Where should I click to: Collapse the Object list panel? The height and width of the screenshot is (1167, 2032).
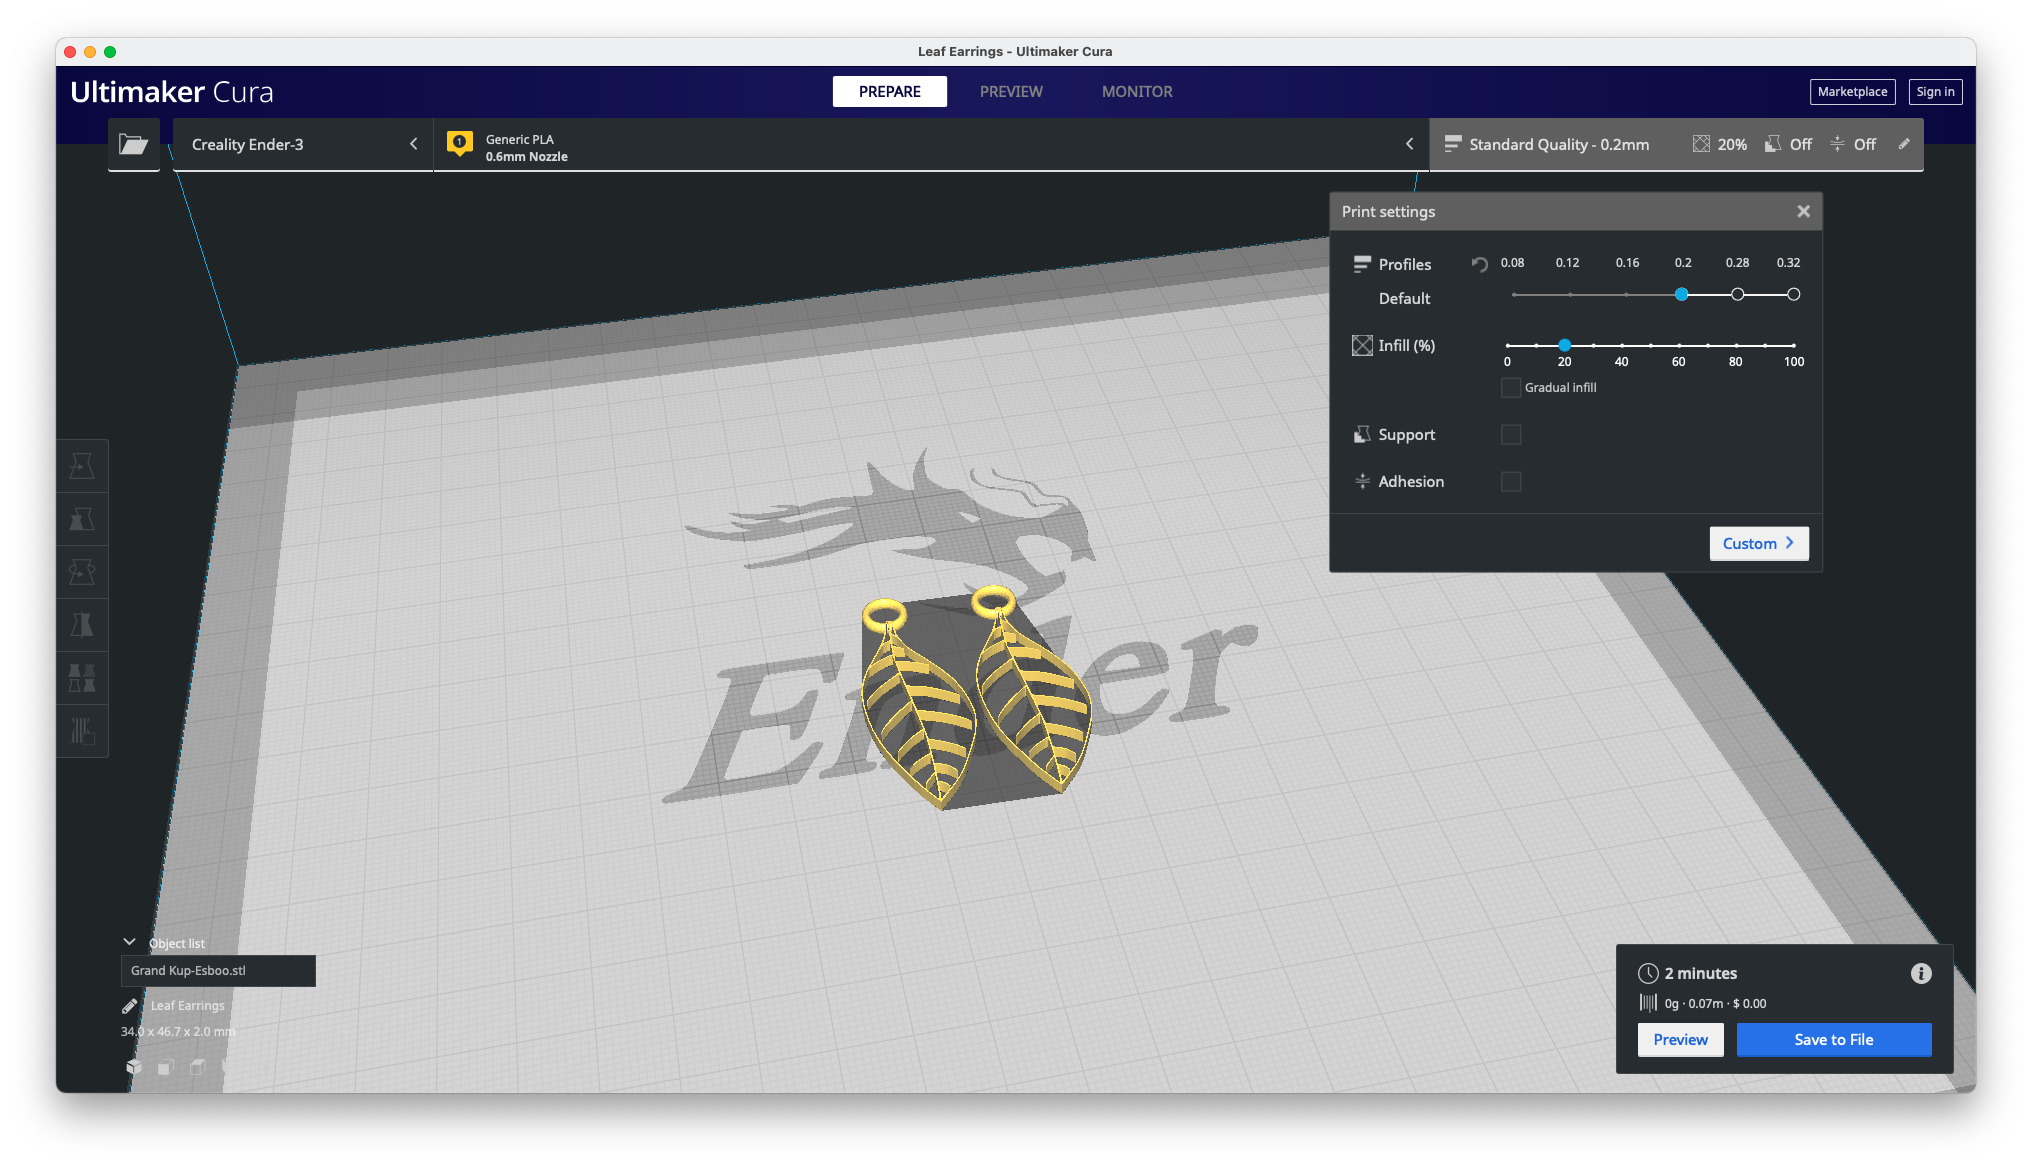tap(129, 941)
